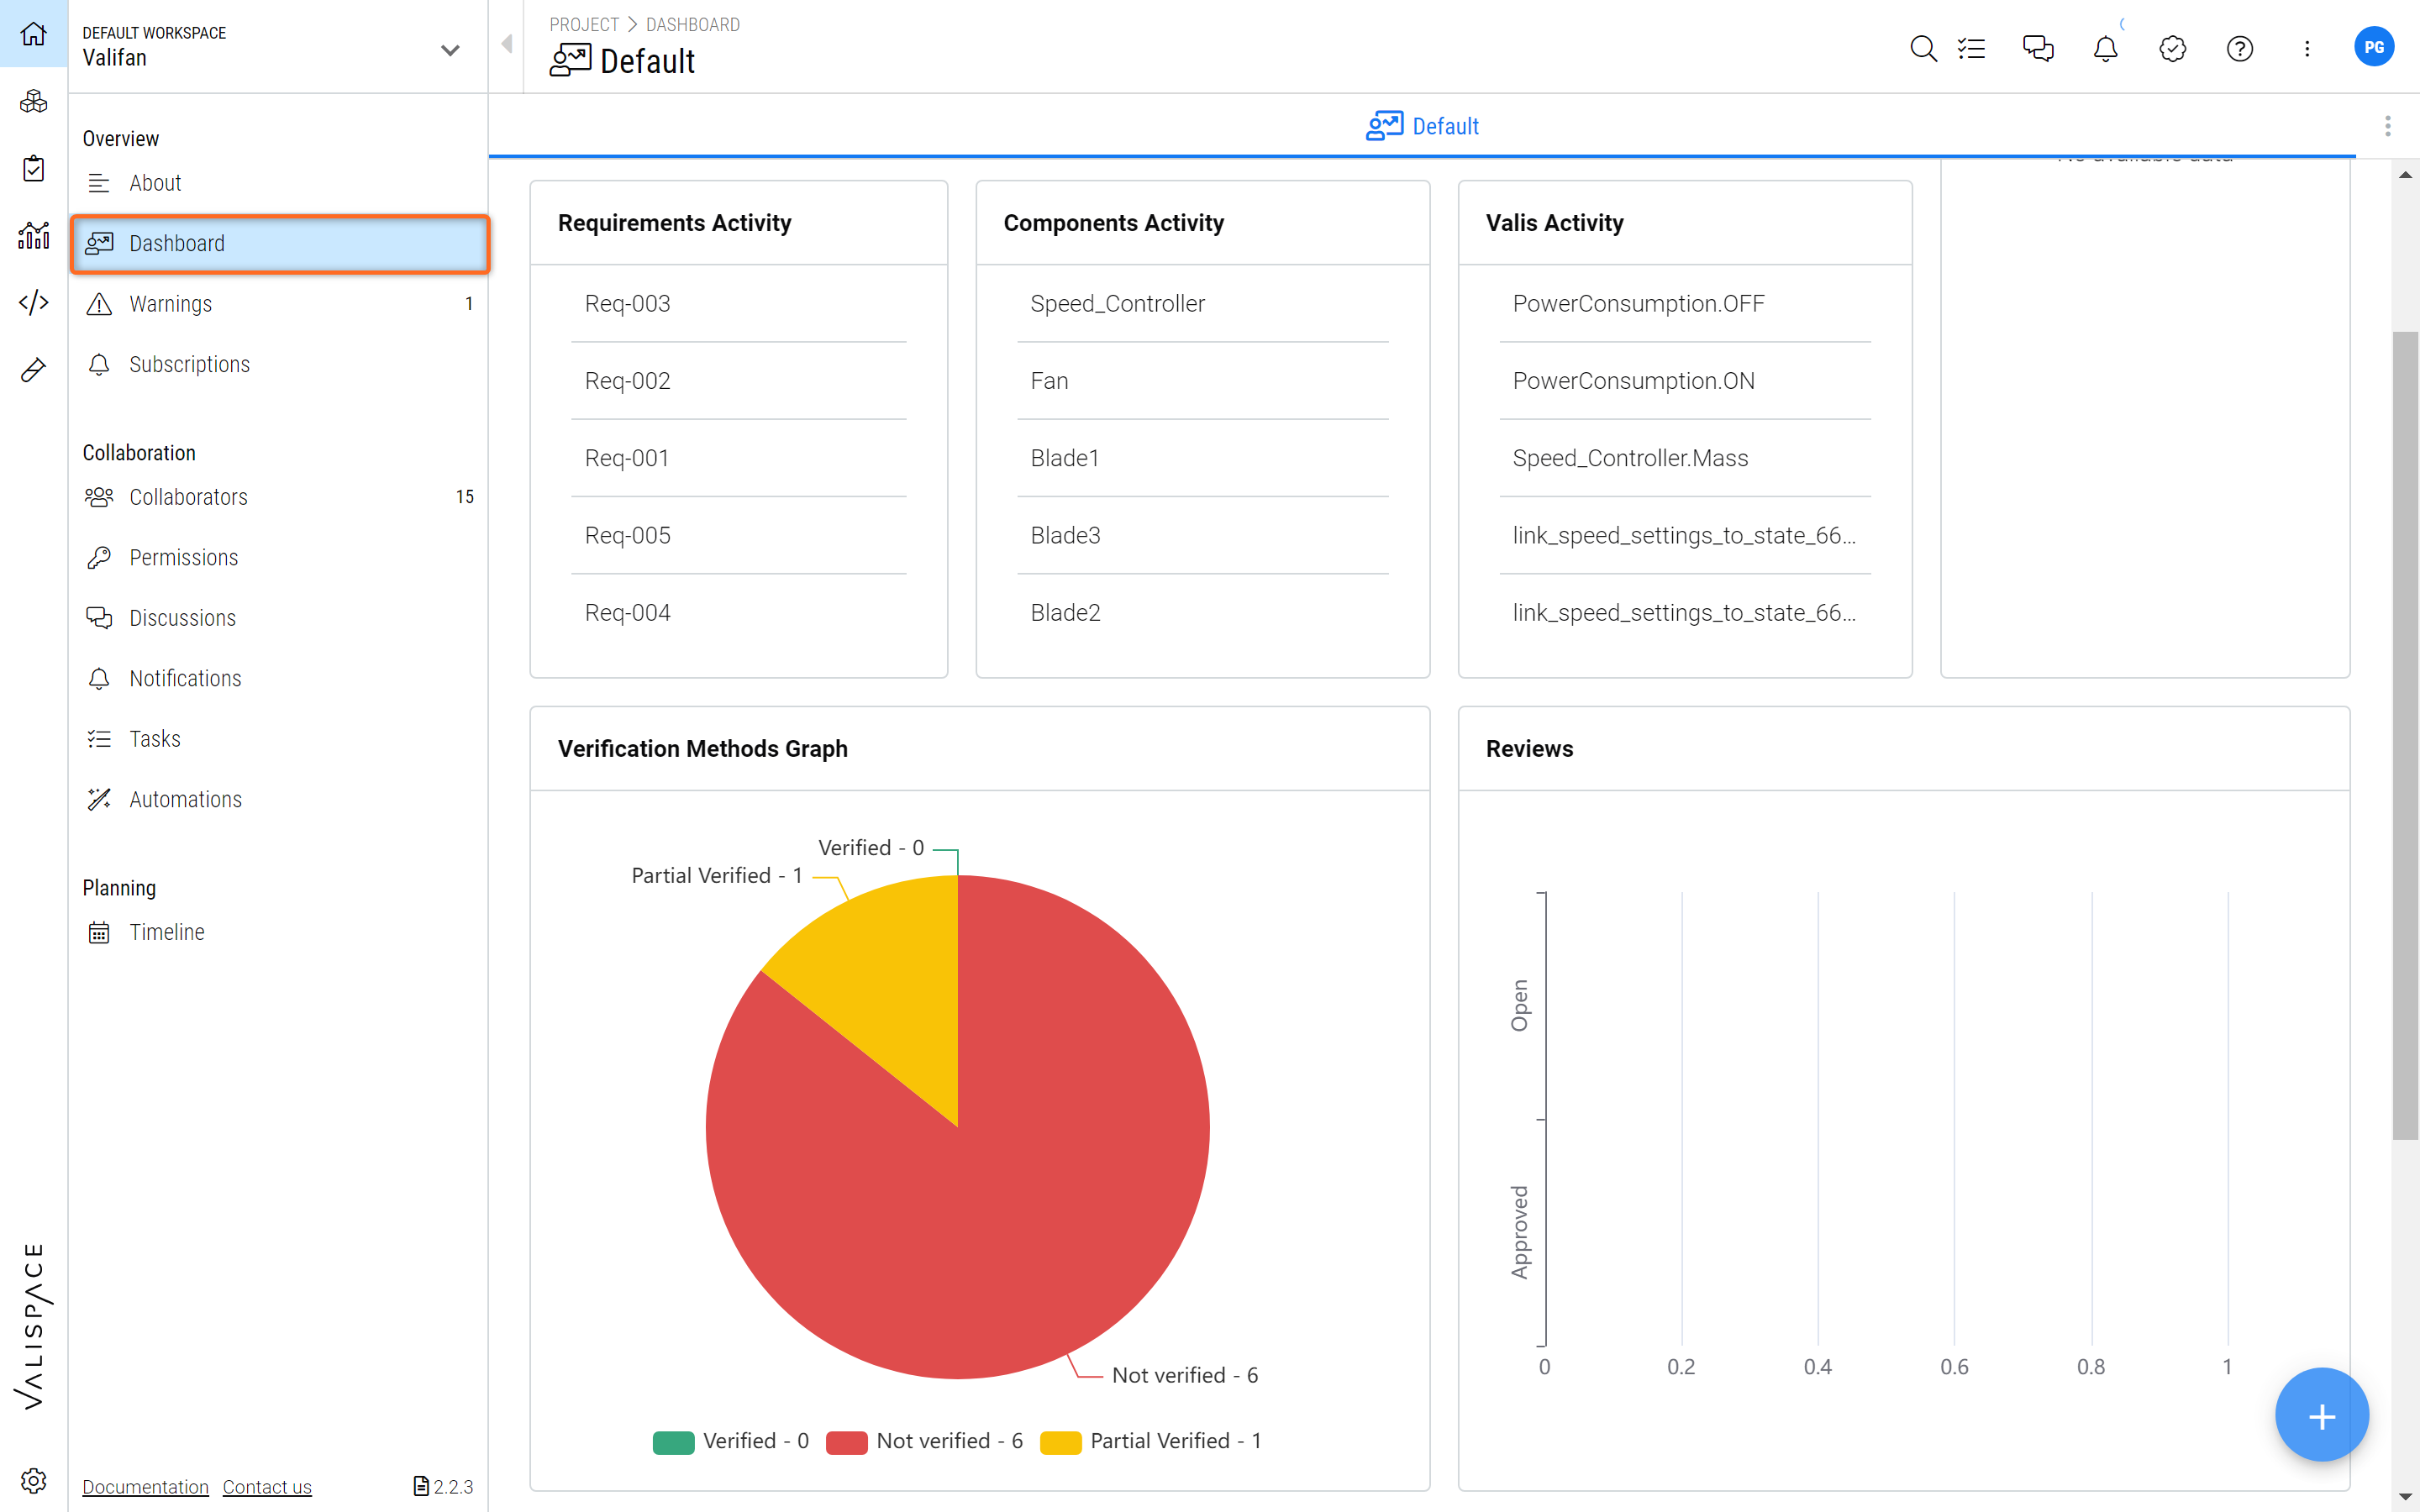Open PG user avatar menu
Screen dimensions: 2420x1512
2374,47
